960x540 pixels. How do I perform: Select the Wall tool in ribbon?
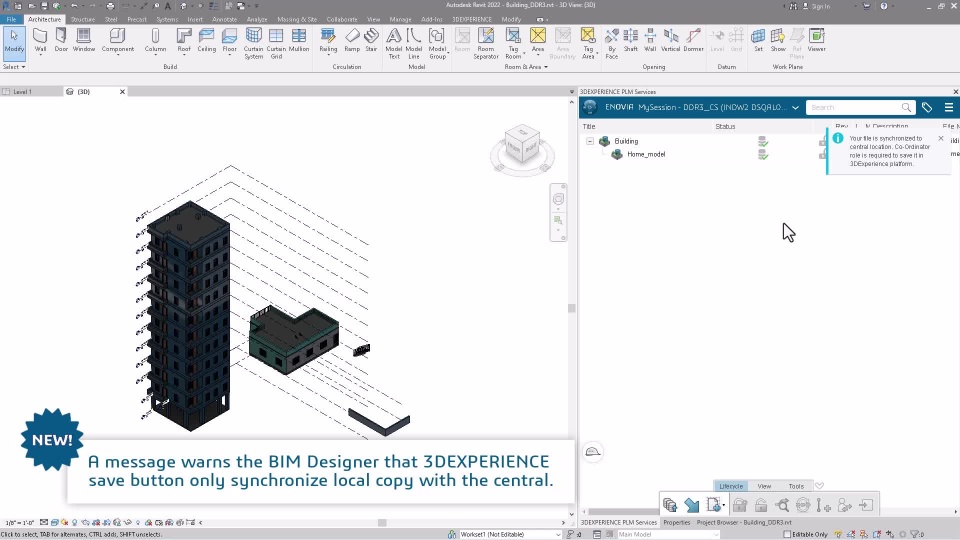coord(40,40)
